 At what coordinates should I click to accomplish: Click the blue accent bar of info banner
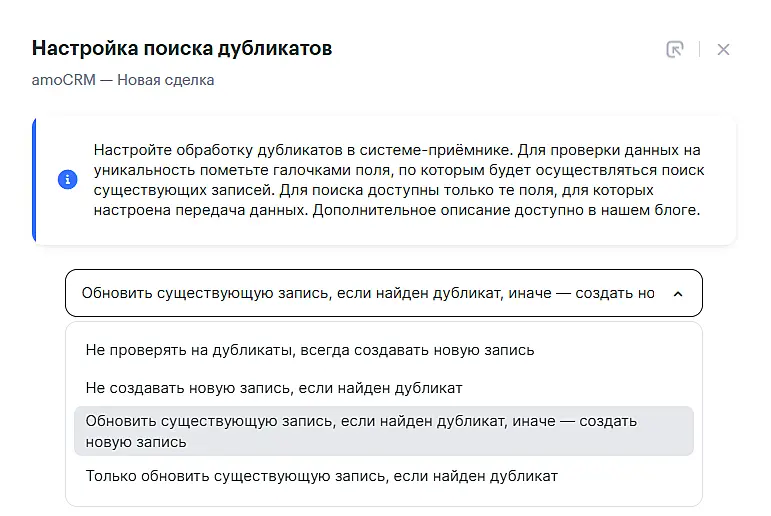35,180
